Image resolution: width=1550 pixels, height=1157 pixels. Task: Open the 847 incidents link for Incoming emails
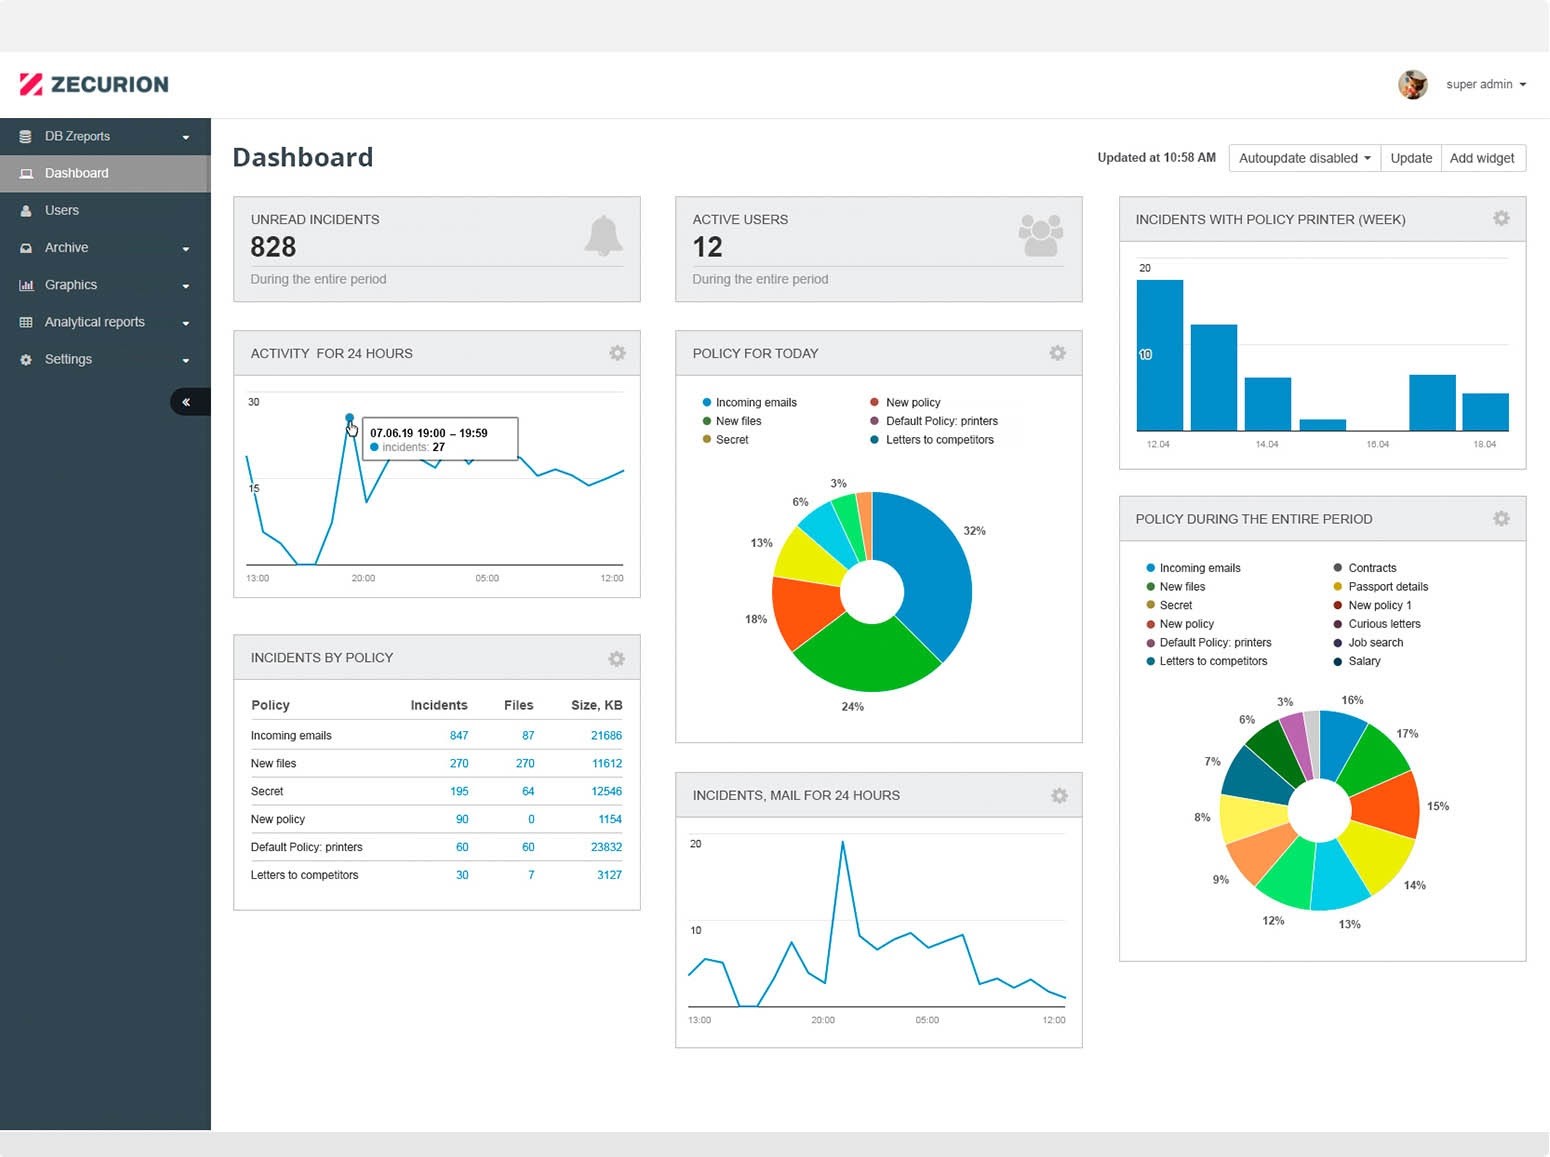459,736
